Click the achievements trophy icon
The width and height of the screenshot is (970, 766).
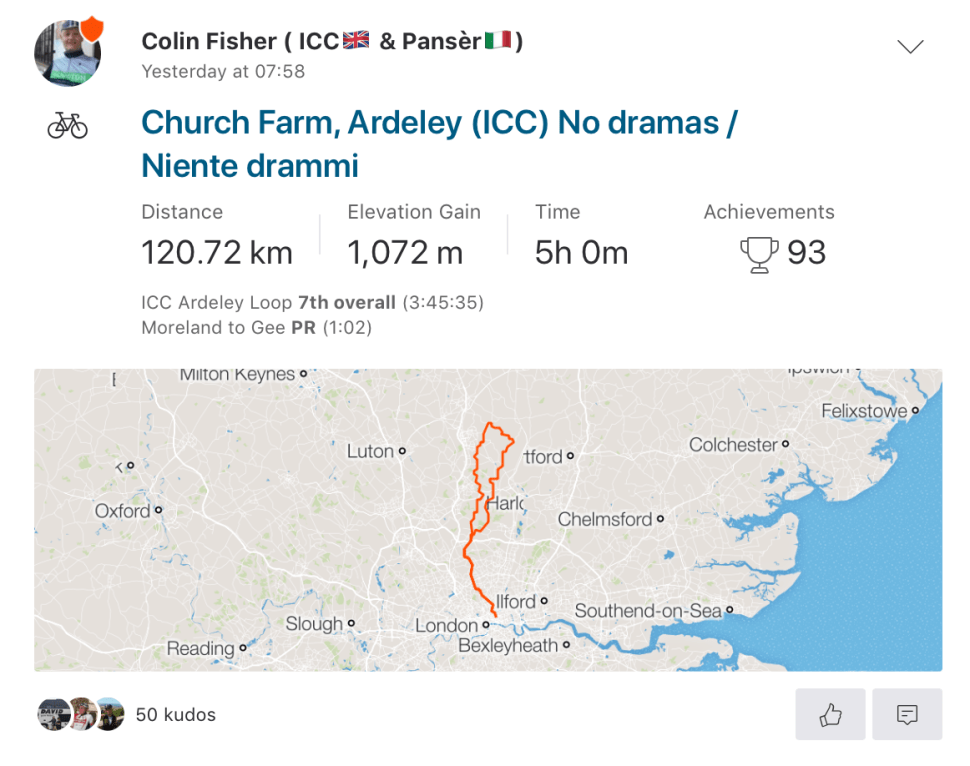[759, 253]
